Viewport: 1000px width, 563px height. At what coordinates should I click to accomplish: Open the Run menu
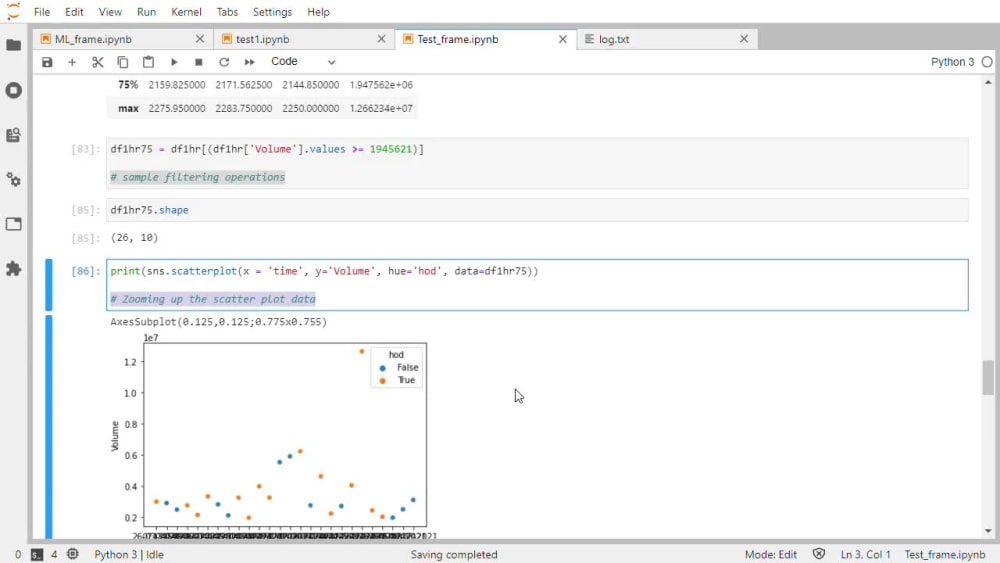coord(146,11)
